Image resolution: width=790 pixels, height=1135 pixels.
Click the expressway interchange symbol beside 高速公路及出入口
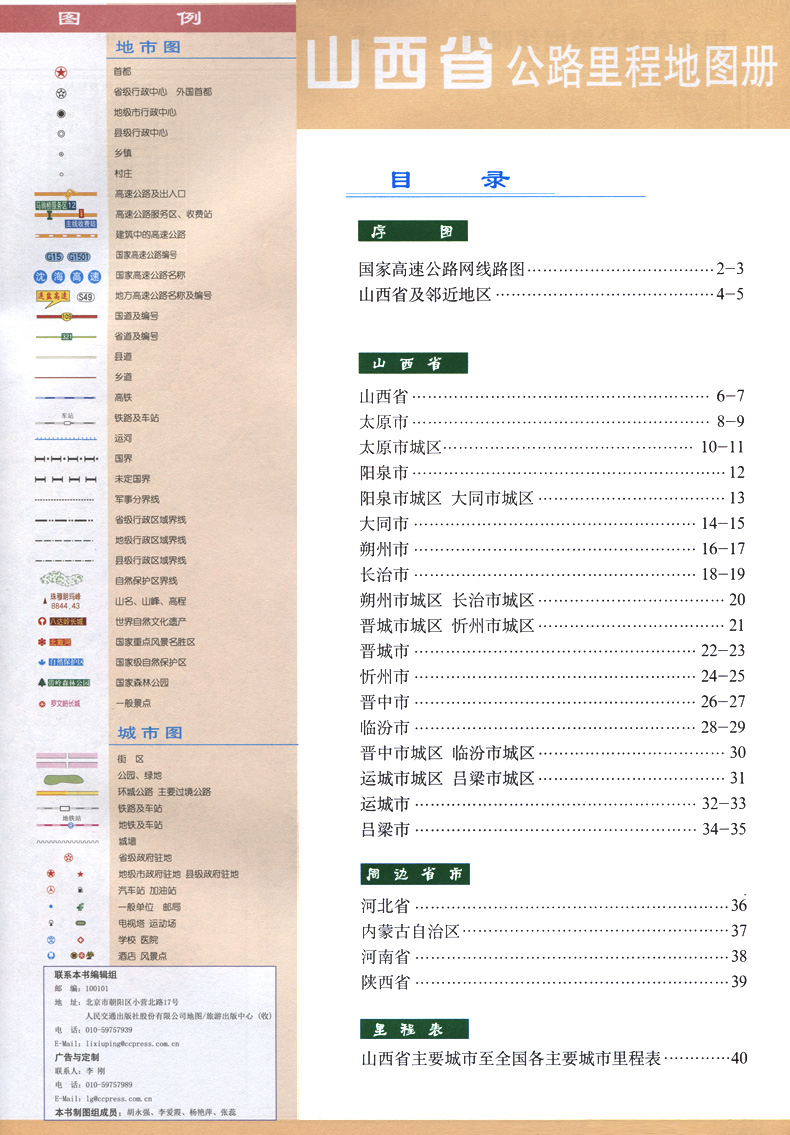click(66, 194)
